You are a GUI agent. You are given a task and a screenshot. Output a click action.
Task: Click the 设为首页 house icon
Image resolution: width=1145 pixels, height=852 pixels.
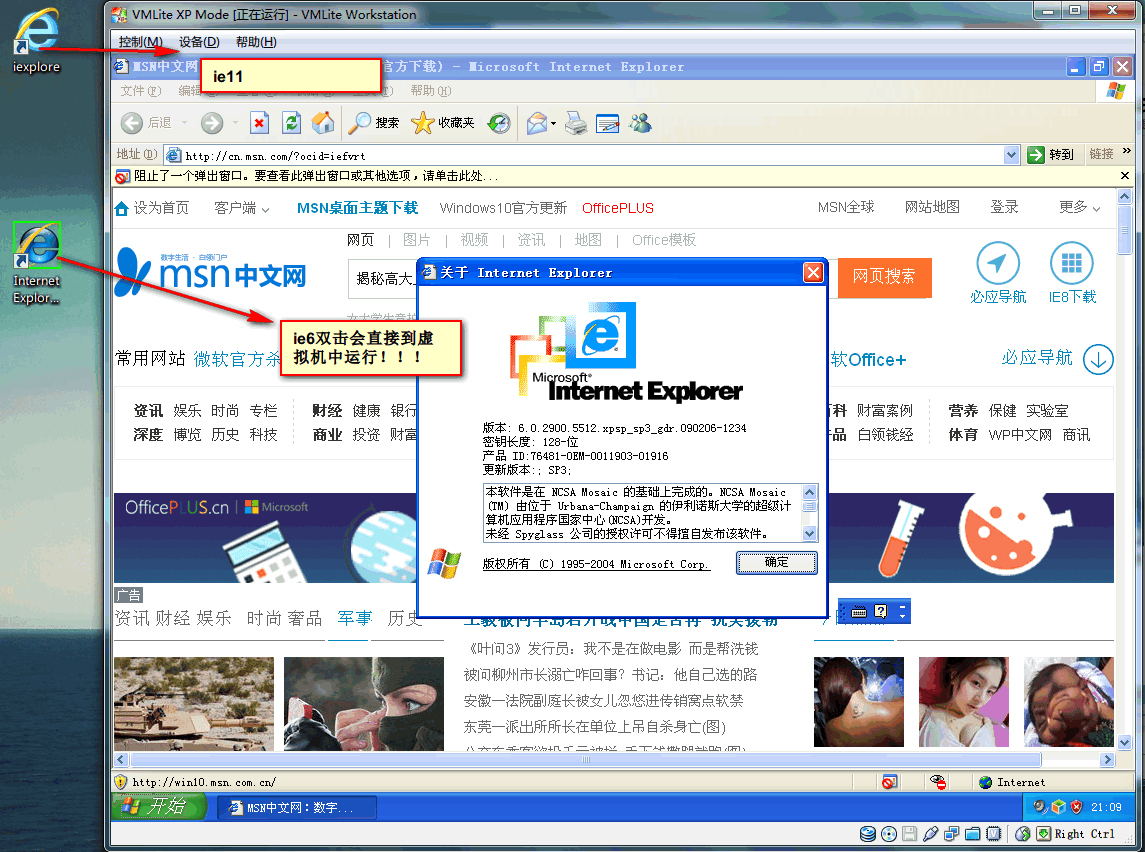coord(122,209)
